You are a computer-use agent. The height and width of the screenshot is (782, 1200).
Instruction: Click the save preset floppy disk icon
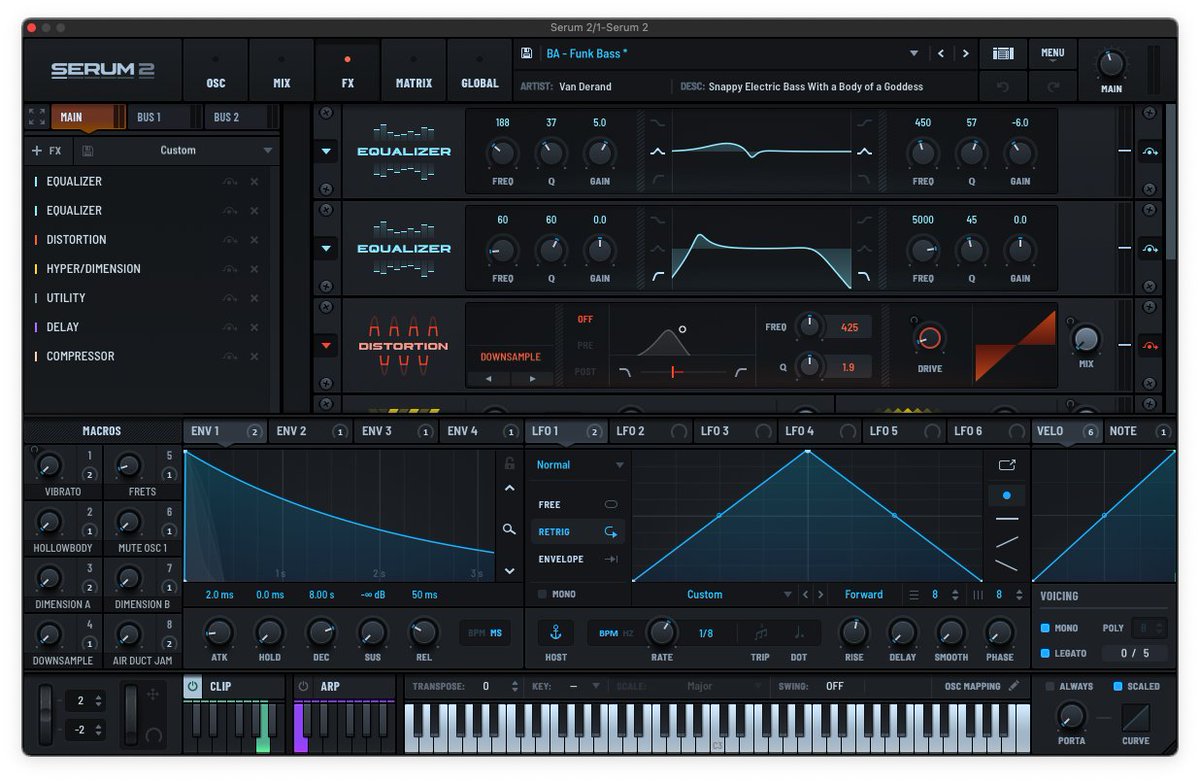(x=527, y=53)
